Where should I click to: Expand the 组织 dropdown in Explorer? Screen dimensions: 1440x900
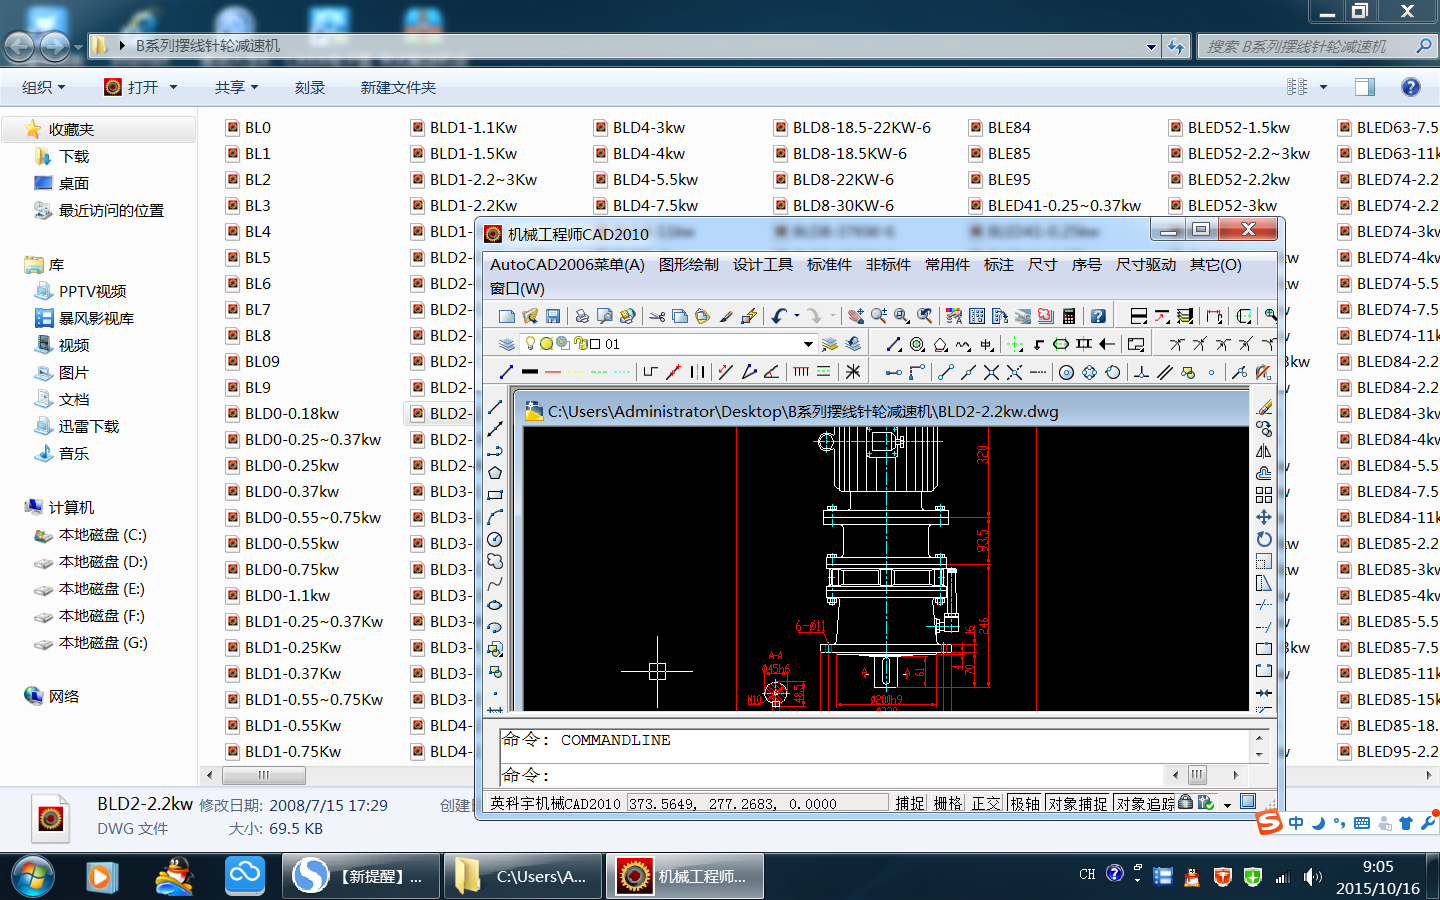tap(44, 88)
